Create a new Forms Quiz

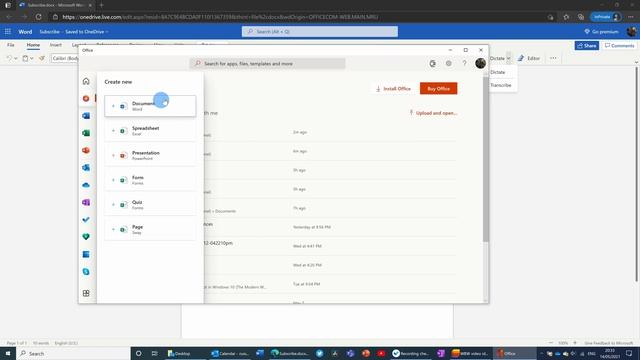pos(150,204)
